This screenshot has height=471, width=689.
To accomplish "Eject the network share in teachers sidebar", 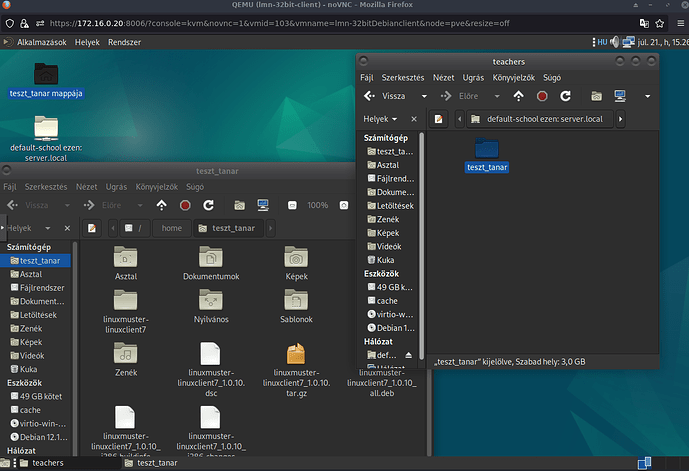I will (x=407, y=355).
